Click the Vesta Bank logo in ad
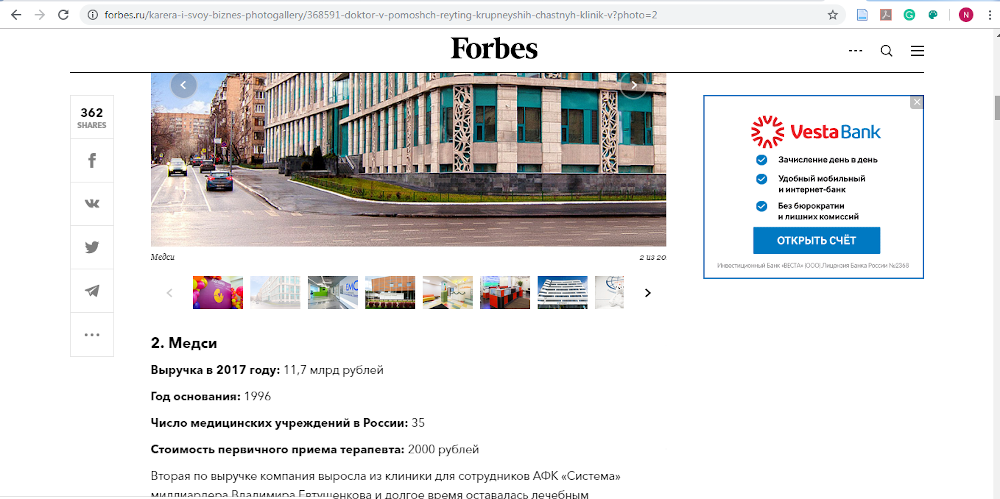This screenshot has width=1000, height=499. pyautogui.click(x=816, y=131)
